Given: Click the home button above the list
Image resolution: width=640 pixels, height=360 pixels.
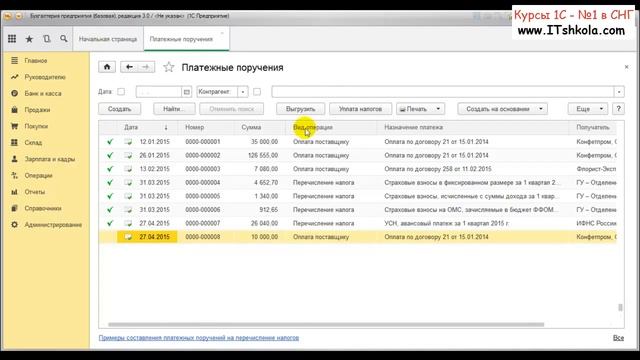Looking at the screenshot, I should click(x=107, y=67).
